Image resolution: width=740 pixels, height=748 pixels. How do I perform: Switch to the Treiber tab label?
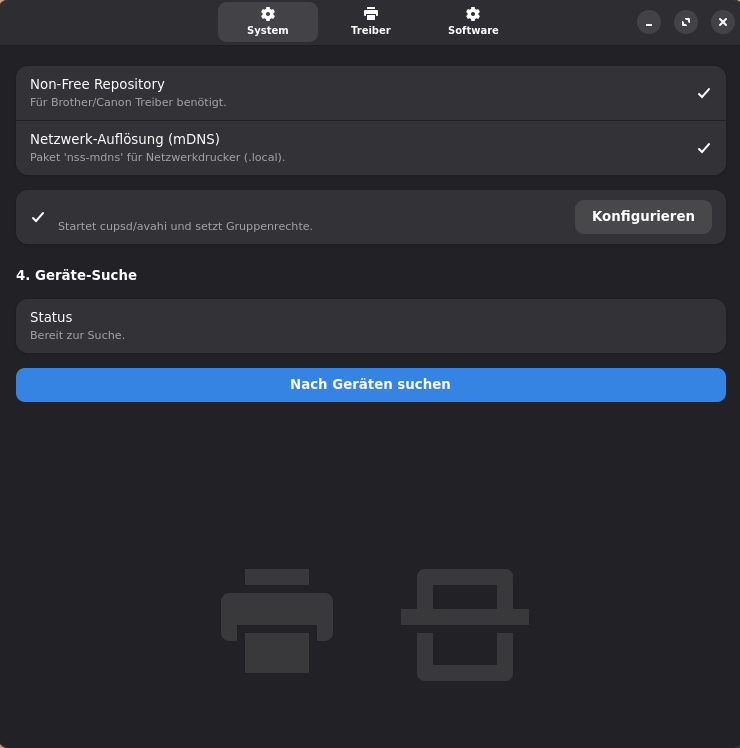(x=371, y=31)
